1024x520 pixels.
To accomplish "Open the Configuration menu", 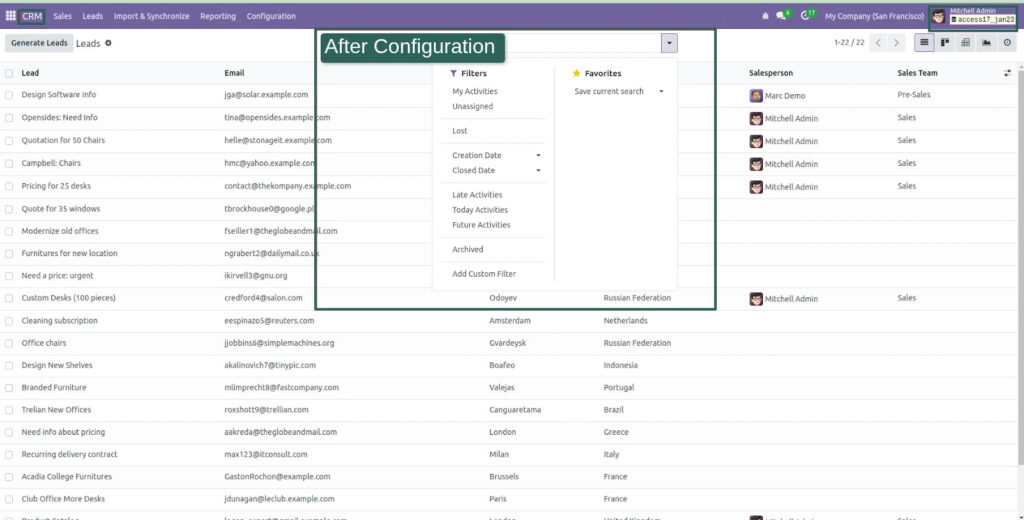I will click(x=271, y=16).
